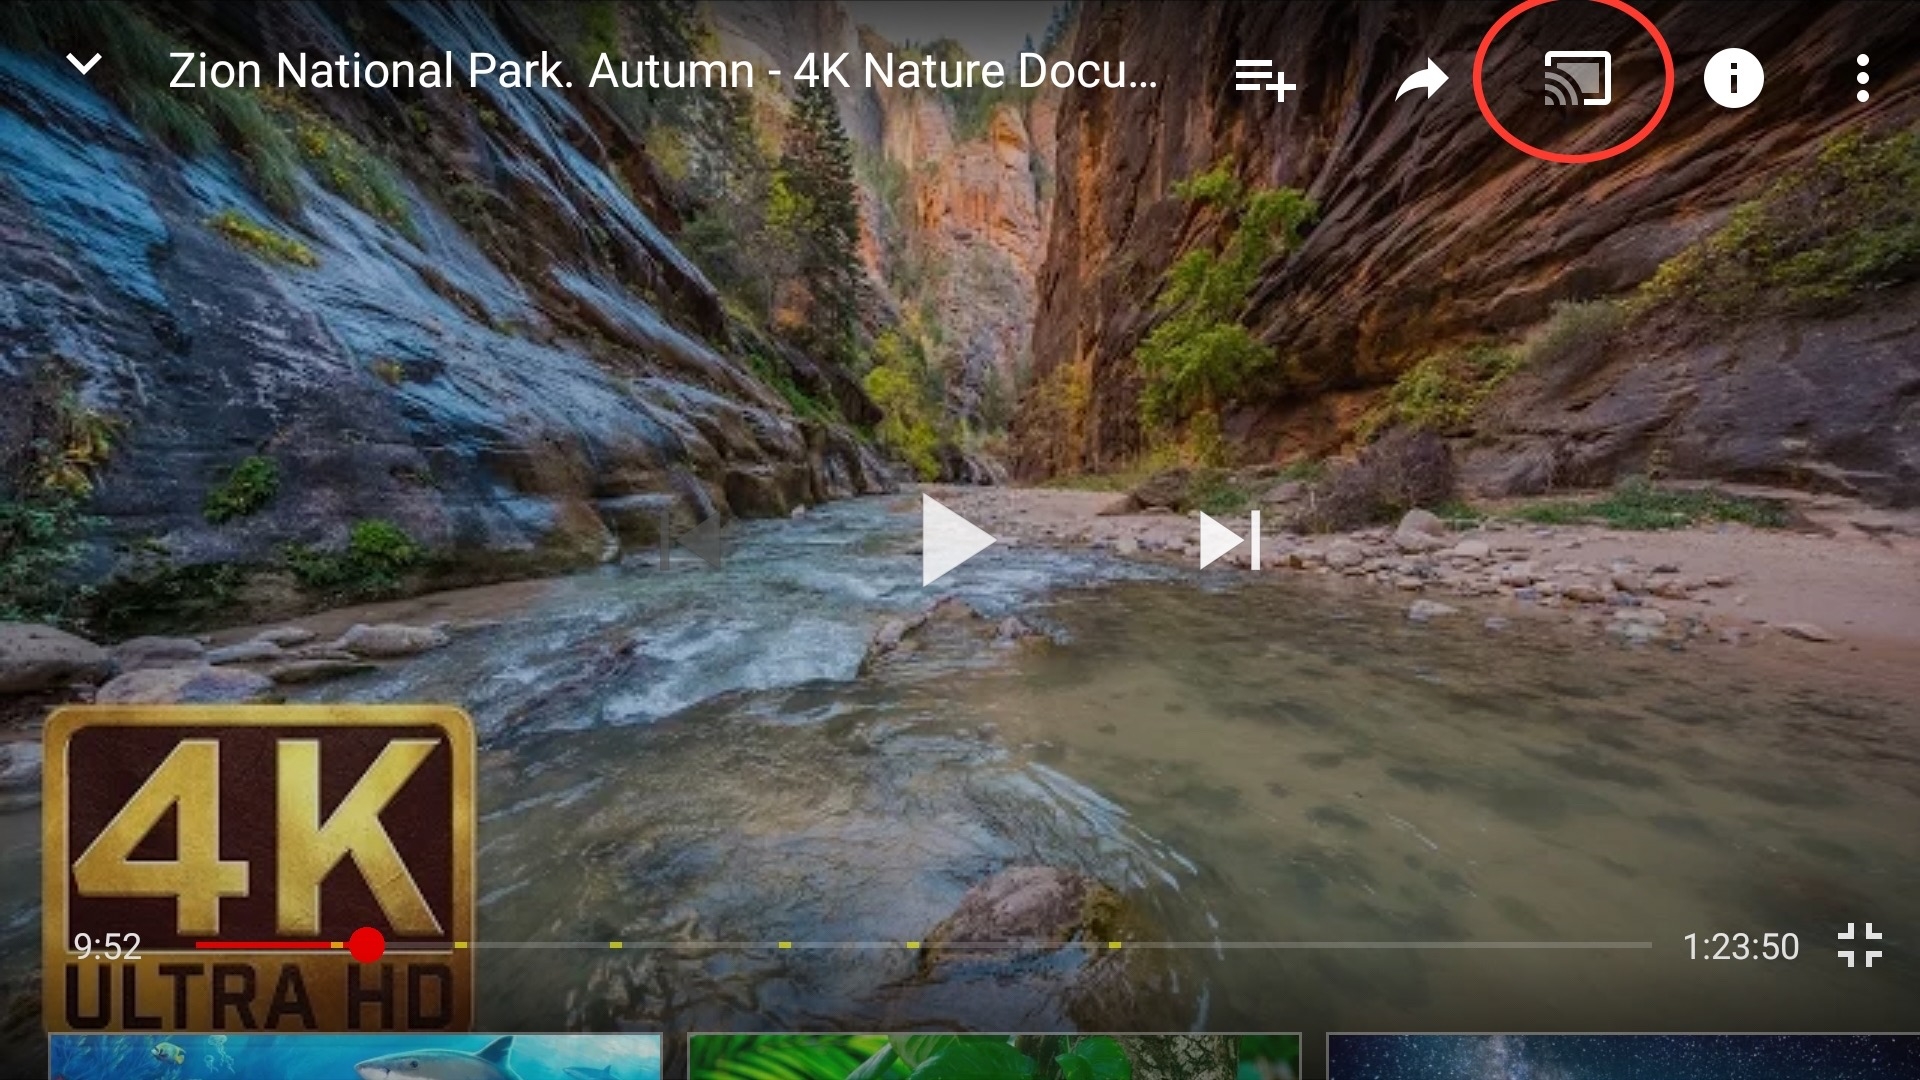Add video to playlist icon
This screenshot has width=1920, height=1080.
pos(1265,78)
